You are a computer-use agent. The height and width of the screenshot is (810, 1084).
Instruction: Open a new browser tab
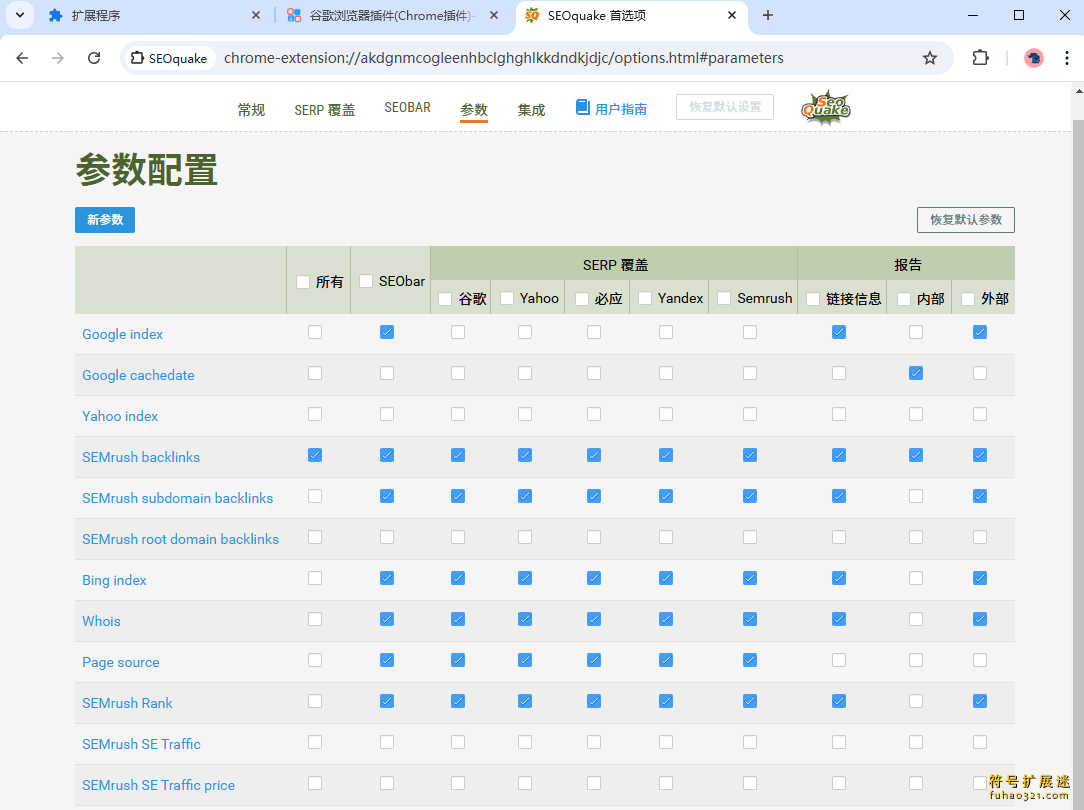click(767, 15)
